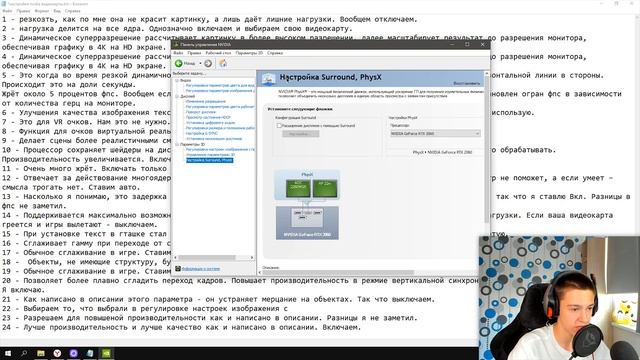Open the Notepad Формат menu

[42, 11]
